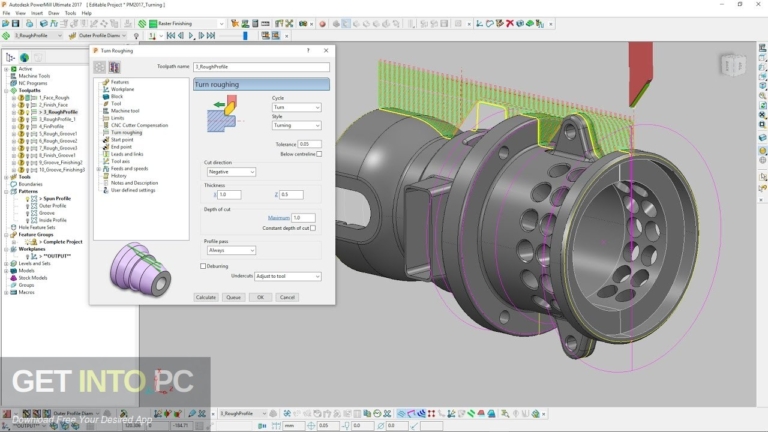Click the light bulb draw-toolpath icon
This screenshot has width=768, height=432.
click(136, 36)
